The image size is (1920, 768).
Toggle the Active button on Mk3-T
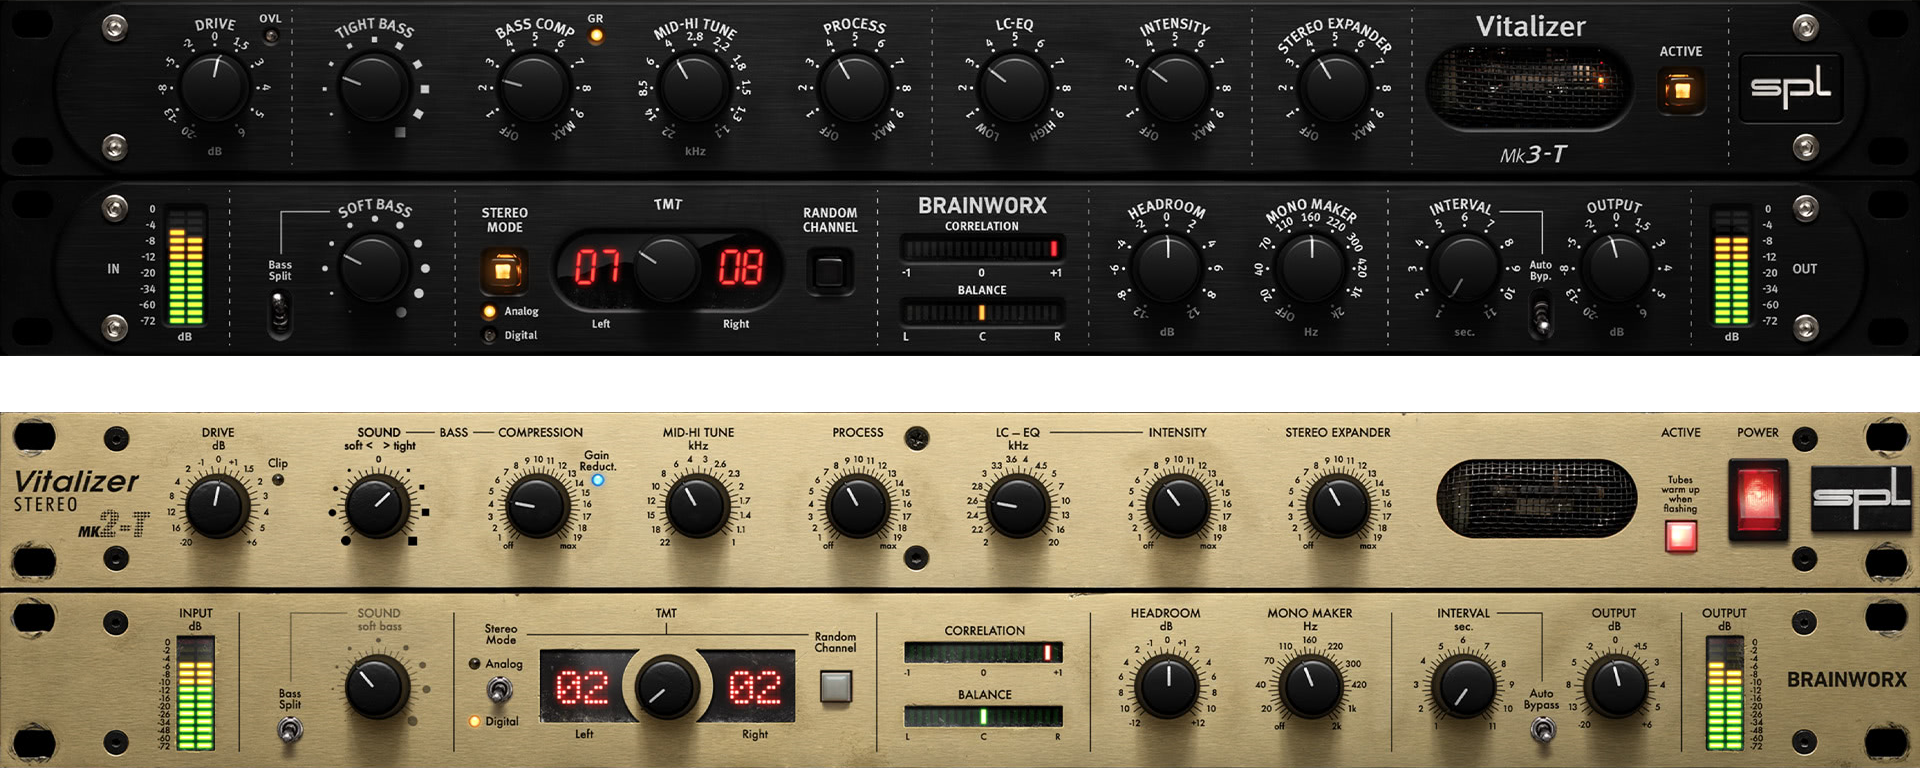1681,91
